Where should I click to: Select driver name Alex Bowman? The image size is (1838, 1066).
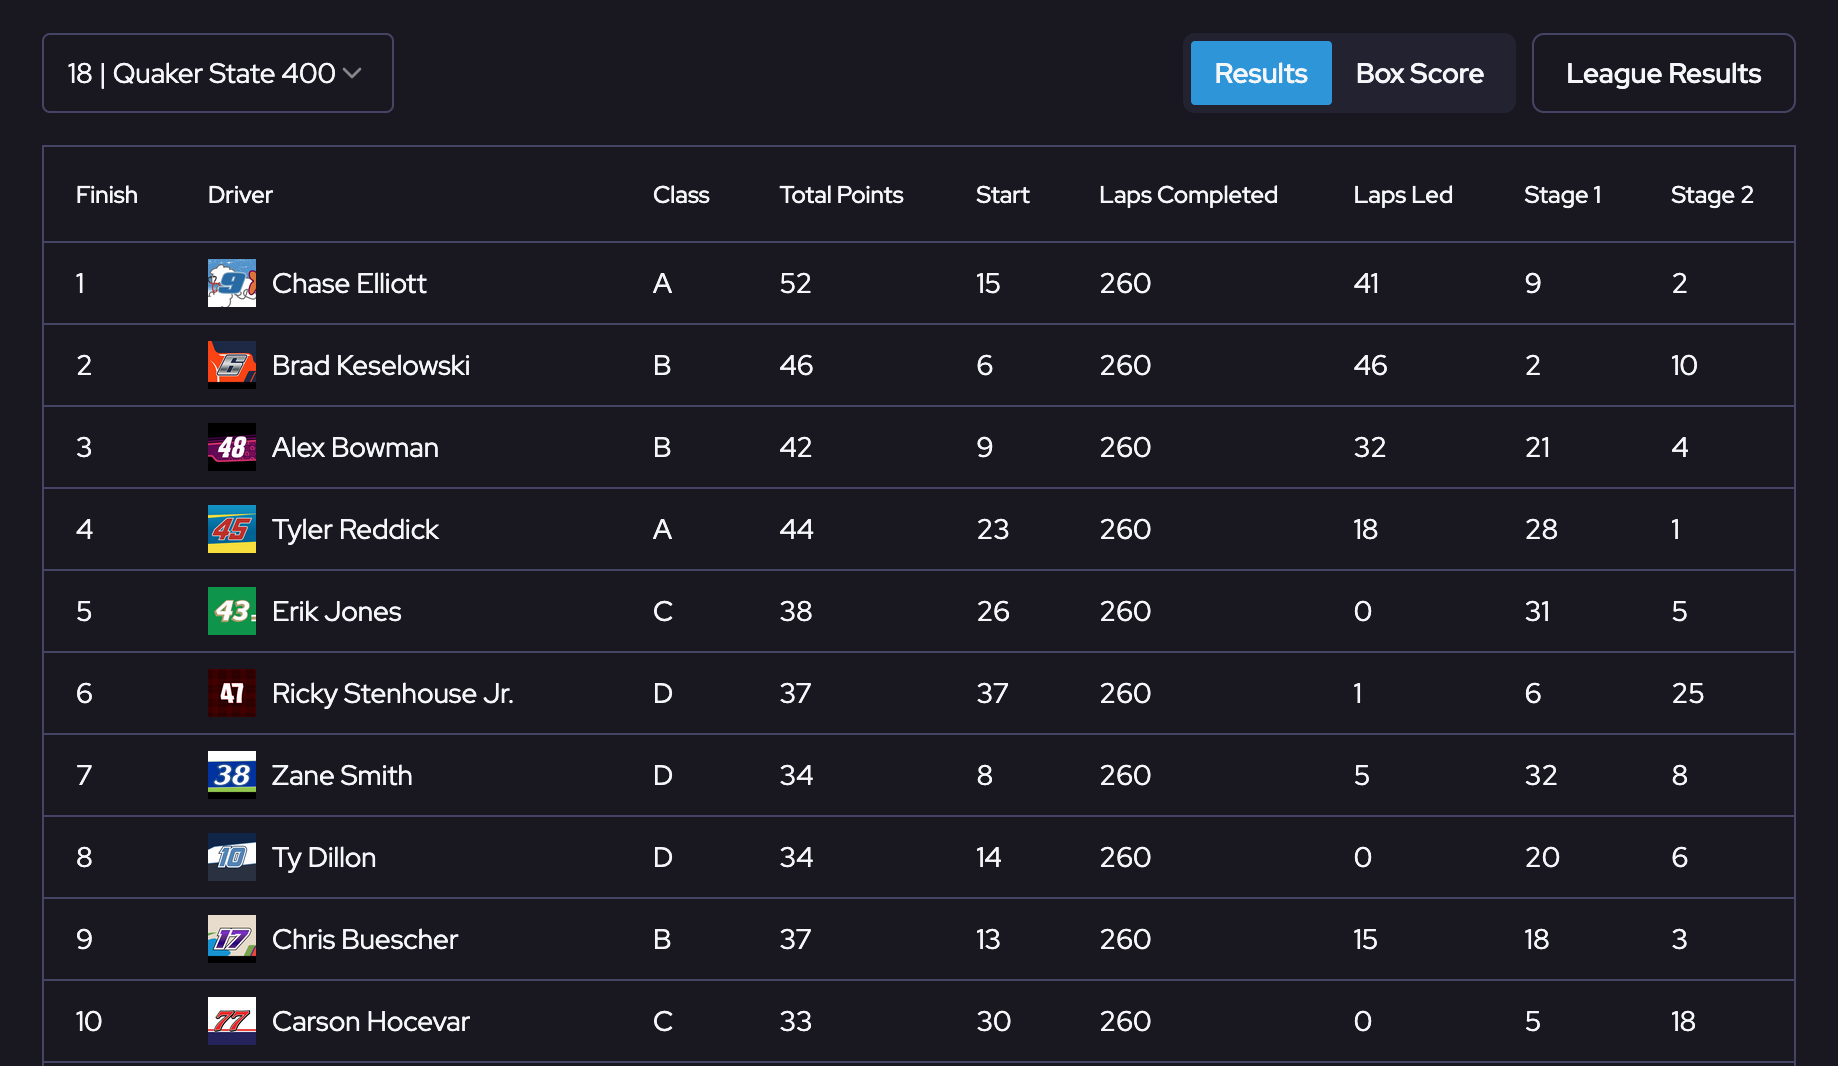point(355,447)
